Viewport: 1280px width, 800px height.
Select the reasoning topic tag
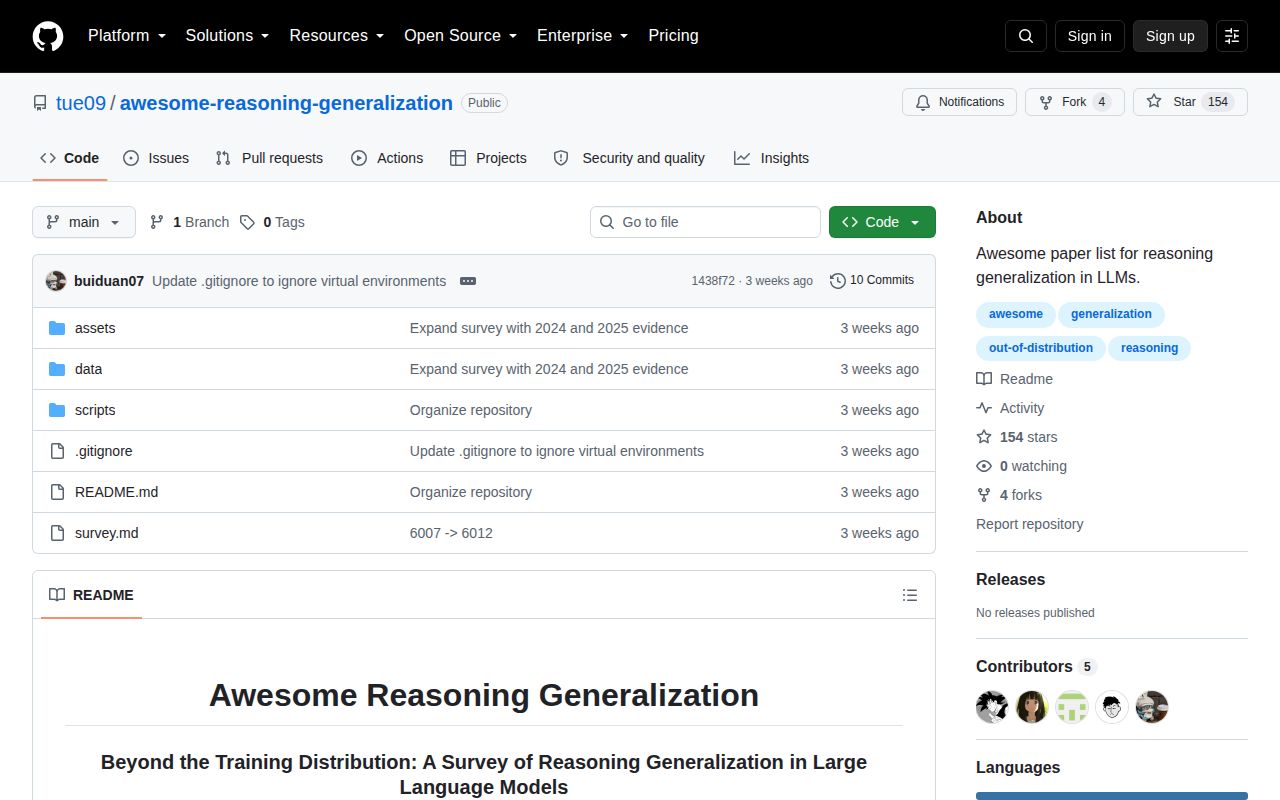click(x=1149, y=348)
